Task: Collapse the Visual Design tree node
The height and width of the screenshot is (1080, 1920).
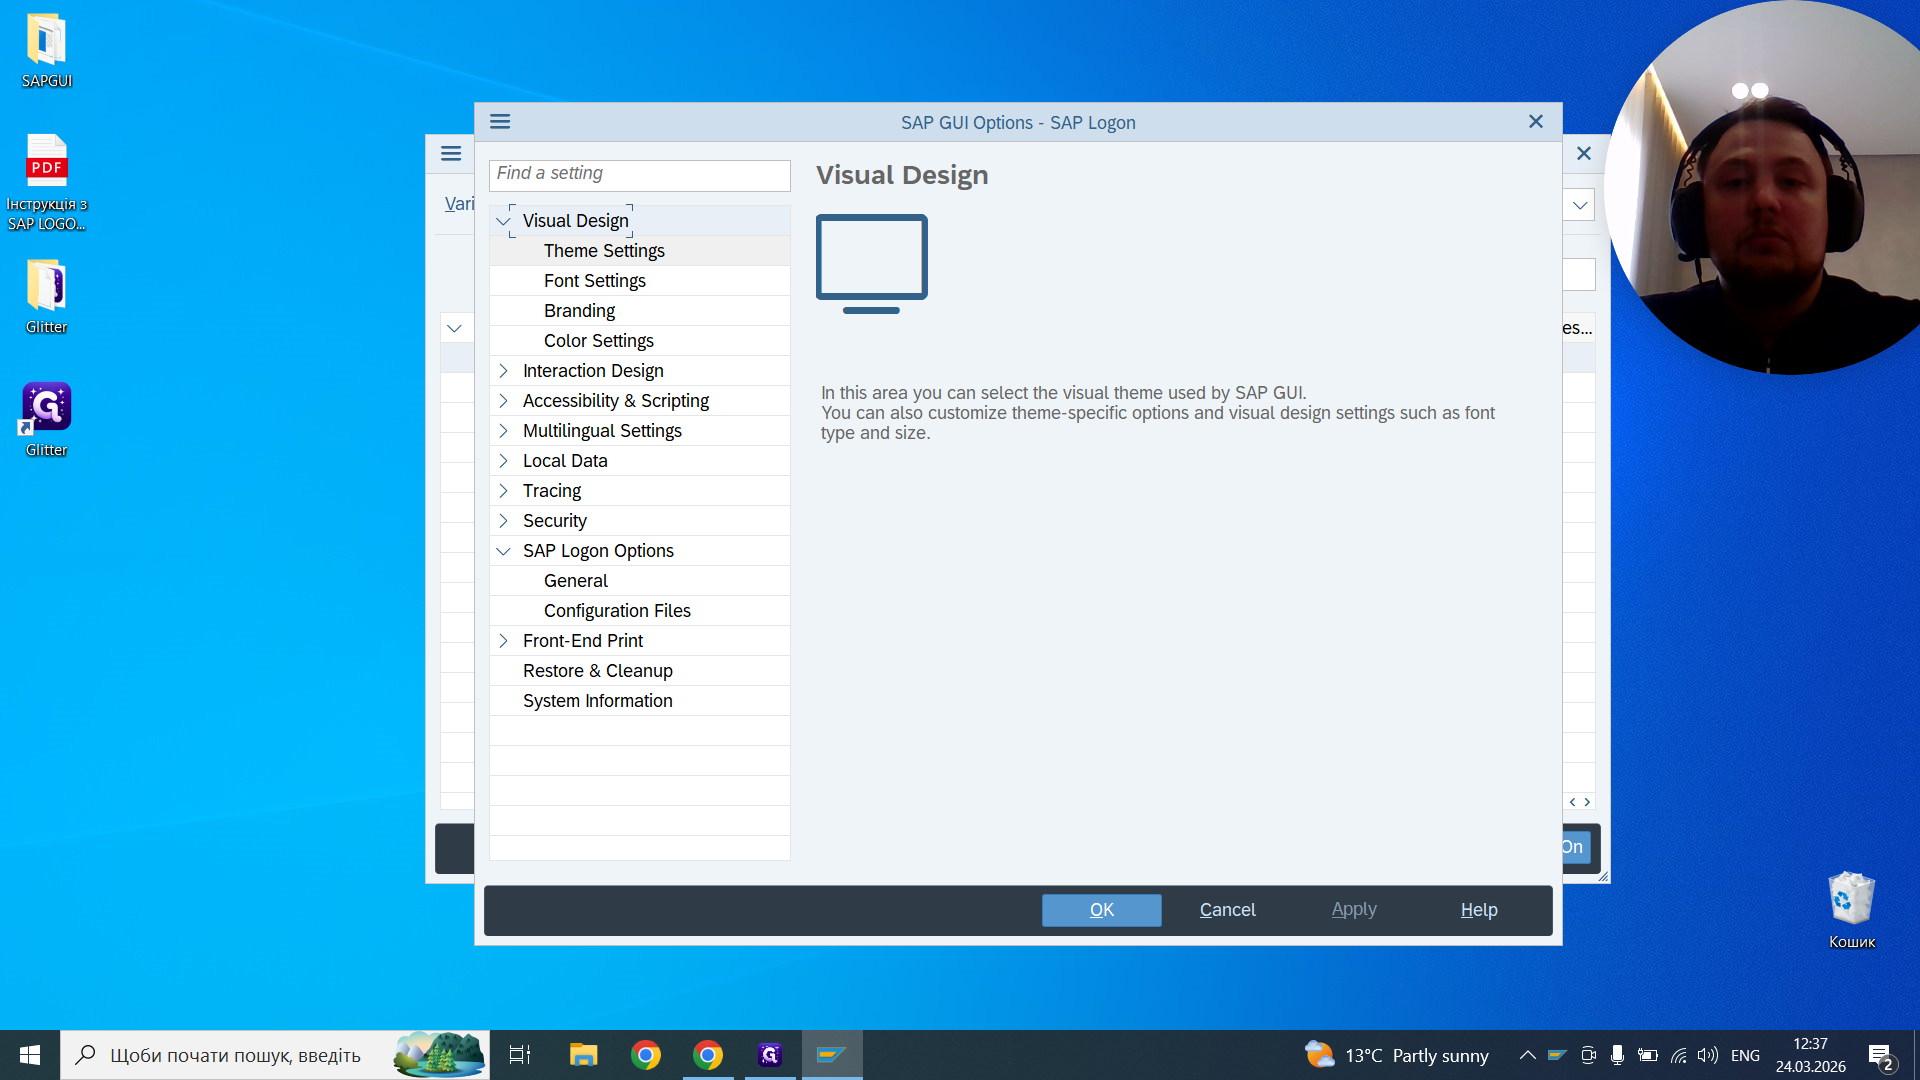Action: pos(503,221)
